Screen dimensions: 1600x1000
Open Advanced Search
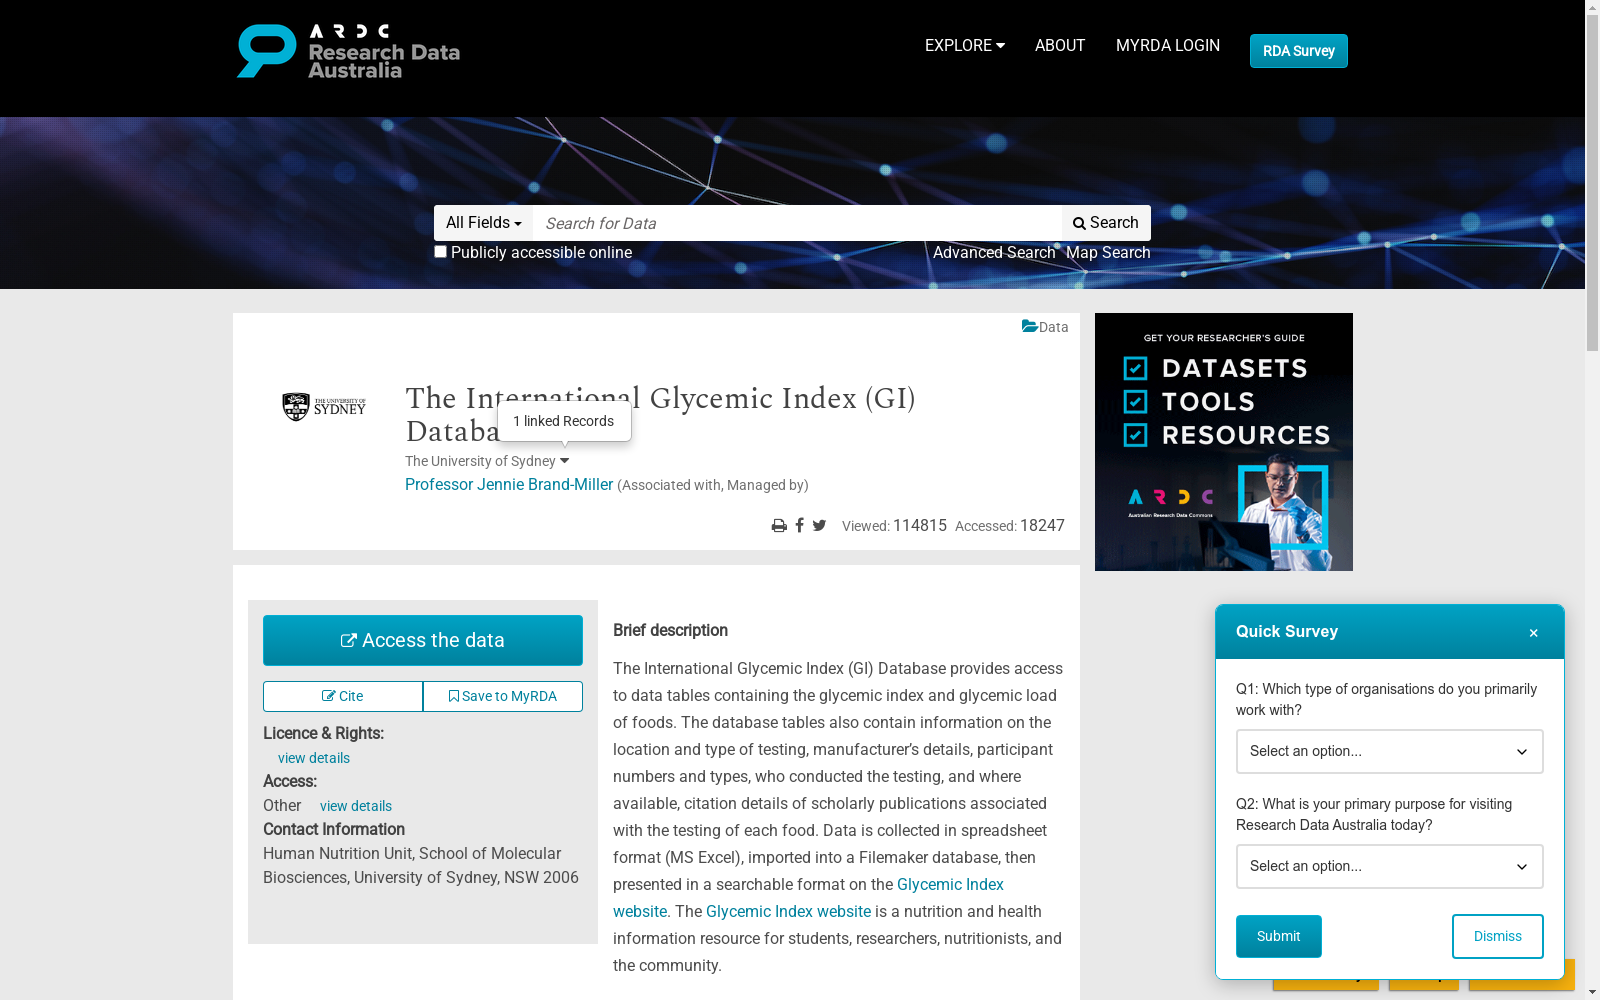point(994,252)
